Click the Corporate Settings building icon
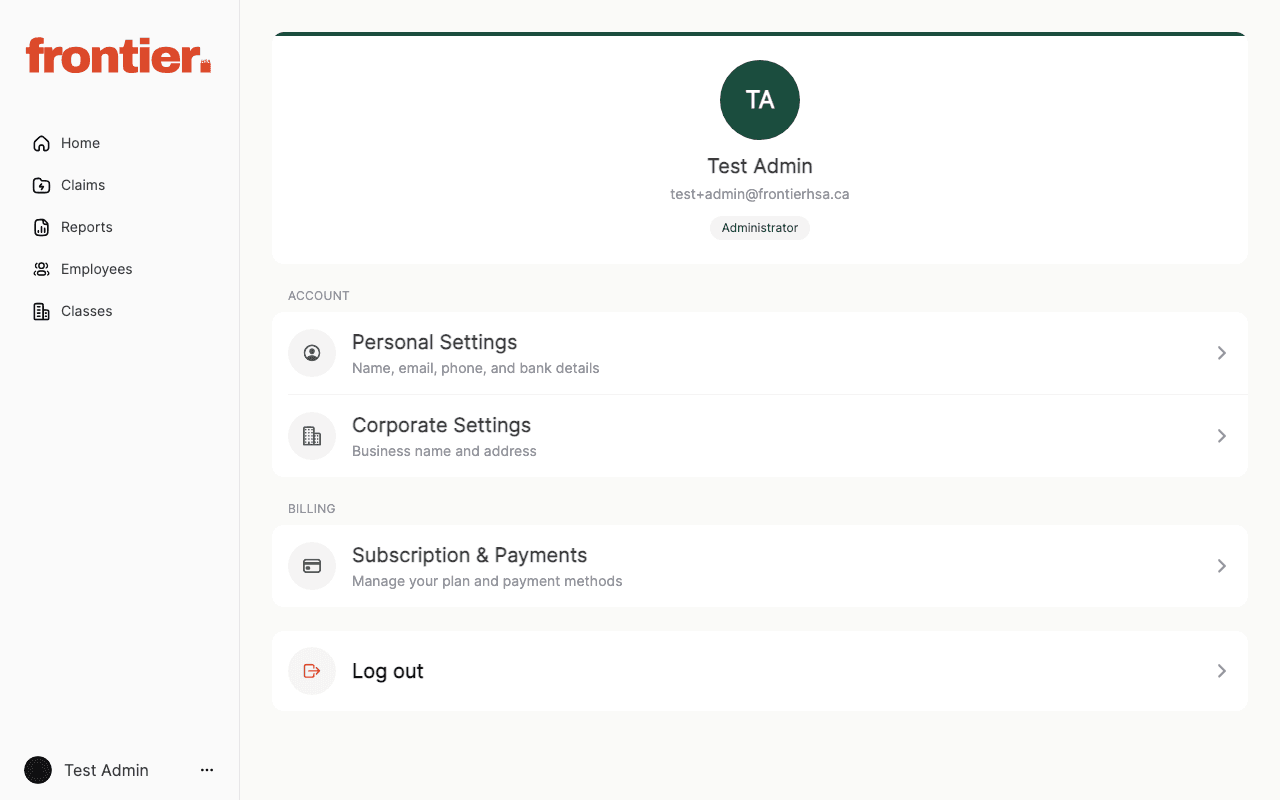1280x800 pixels. pos(311,435)
